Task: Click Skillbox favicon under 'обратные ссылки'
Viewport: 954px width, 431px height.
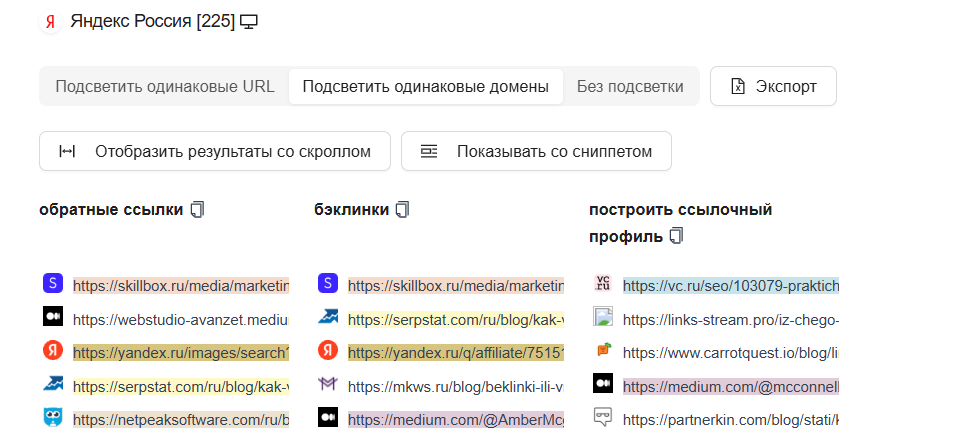Action: [x=53, y=284]
